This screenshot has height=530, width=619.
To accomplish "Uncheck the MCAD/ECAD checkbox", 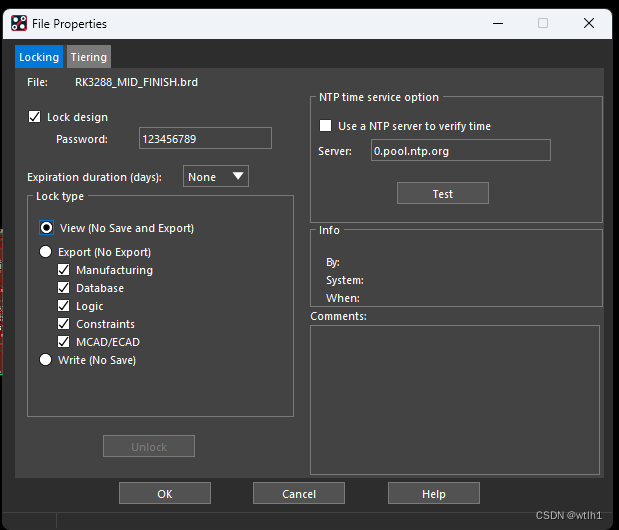I will (x=64, y=342).
